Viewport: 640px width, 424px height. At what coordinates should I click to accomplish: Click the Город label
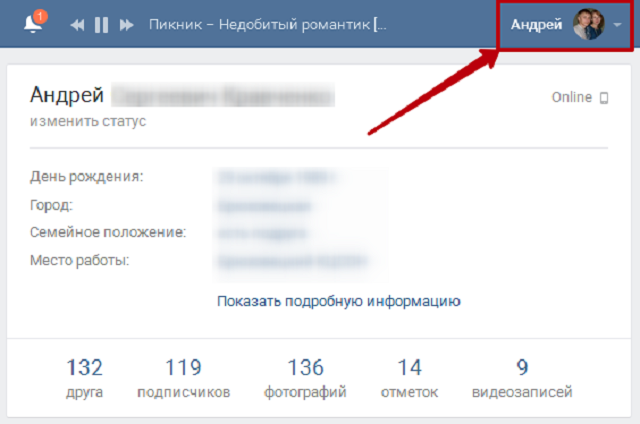coord(51,205)
